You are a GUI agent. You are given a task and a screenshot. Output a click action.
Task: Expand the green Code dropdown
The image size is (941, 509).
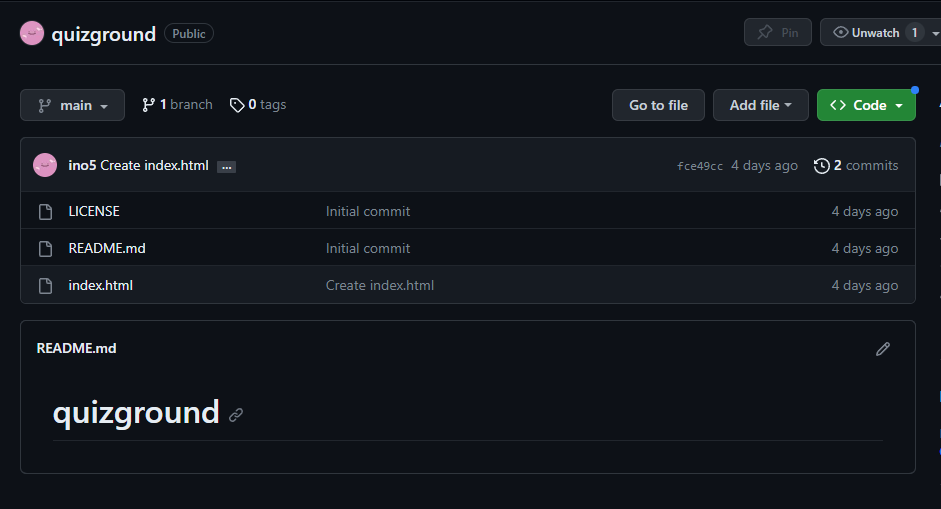pyautogui.click(x=866, y=105)
